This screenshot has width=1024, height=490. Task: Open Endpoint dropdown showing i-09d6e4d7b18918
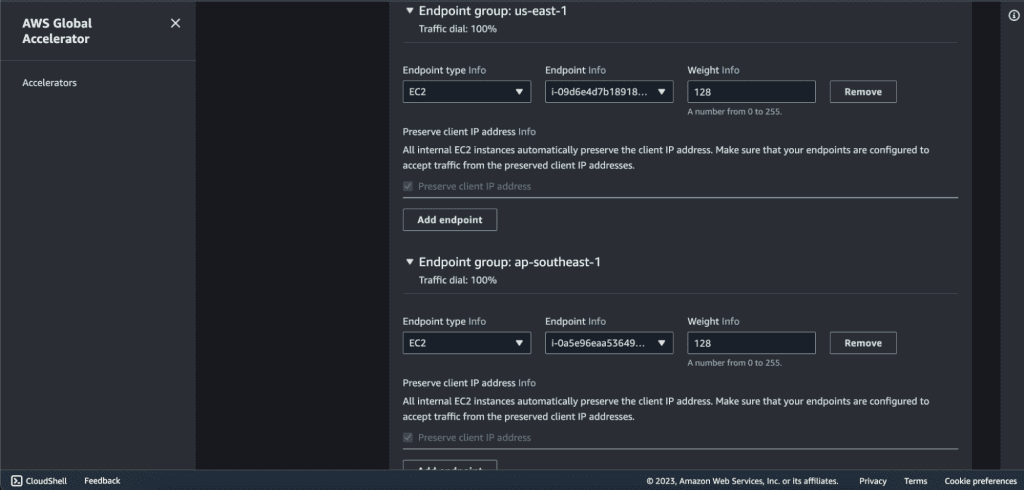(x=609, y=92)
